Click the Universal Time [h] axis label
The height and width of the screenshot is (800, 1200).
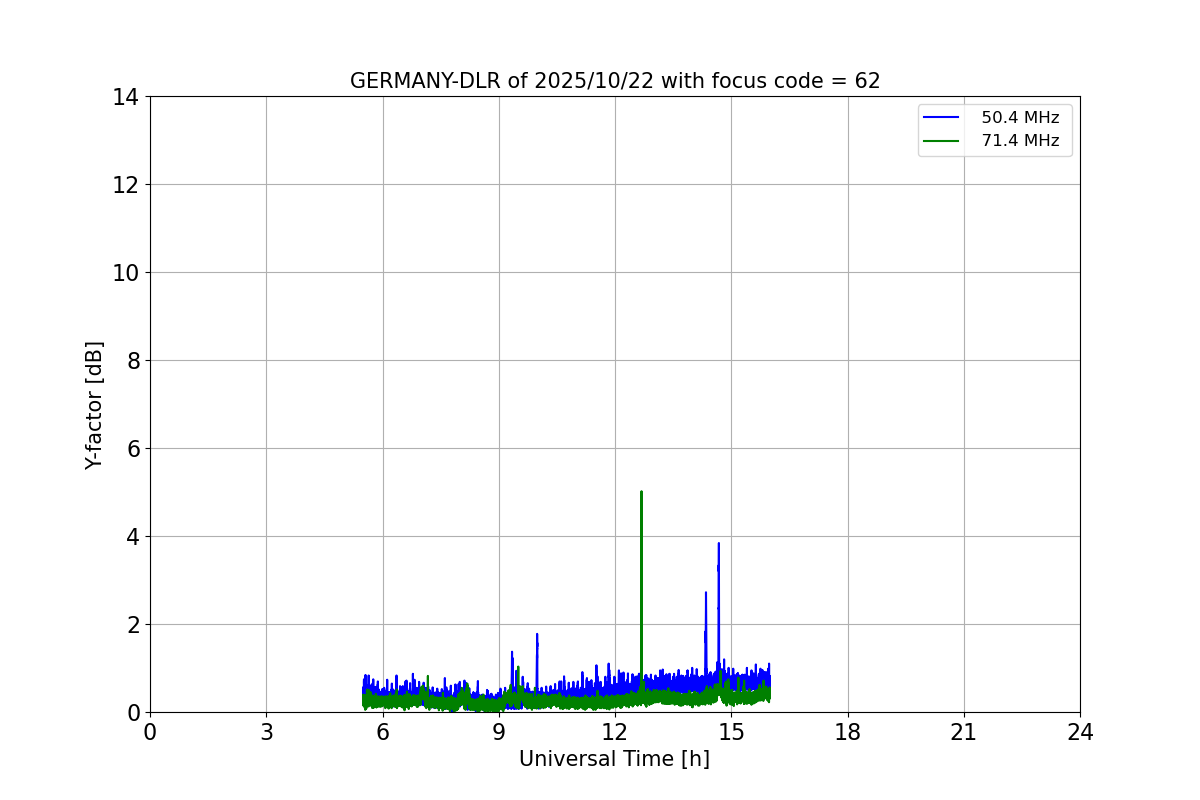point(614,759)
